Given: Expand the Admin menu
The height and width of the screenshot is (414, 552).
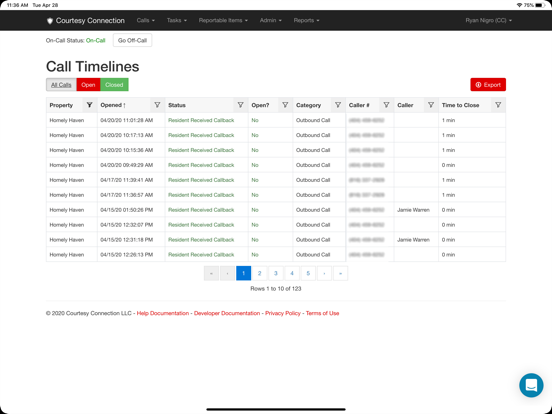Looking at the screenshot, I should tap(271, 20).
